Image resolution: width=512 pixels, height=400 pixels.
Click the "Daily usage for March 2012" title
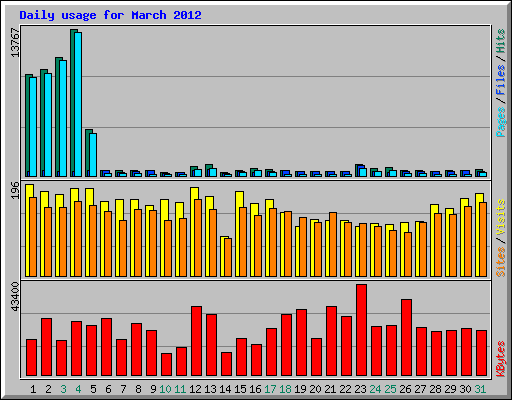[110, 15]
